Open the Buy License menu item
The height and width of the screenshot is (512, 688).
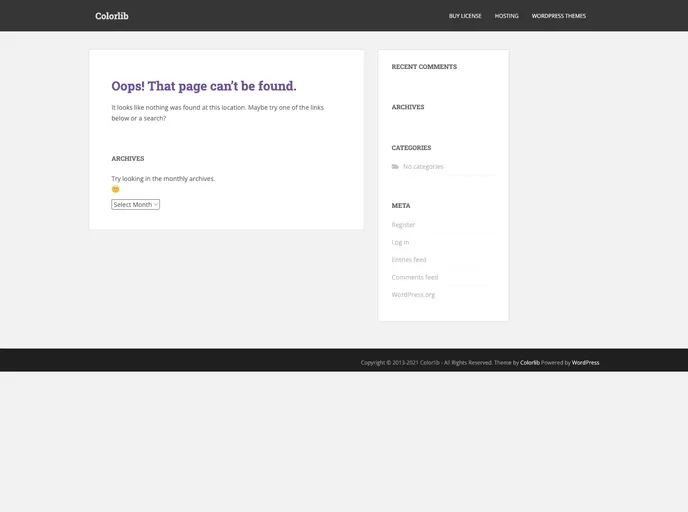(465, 16)
